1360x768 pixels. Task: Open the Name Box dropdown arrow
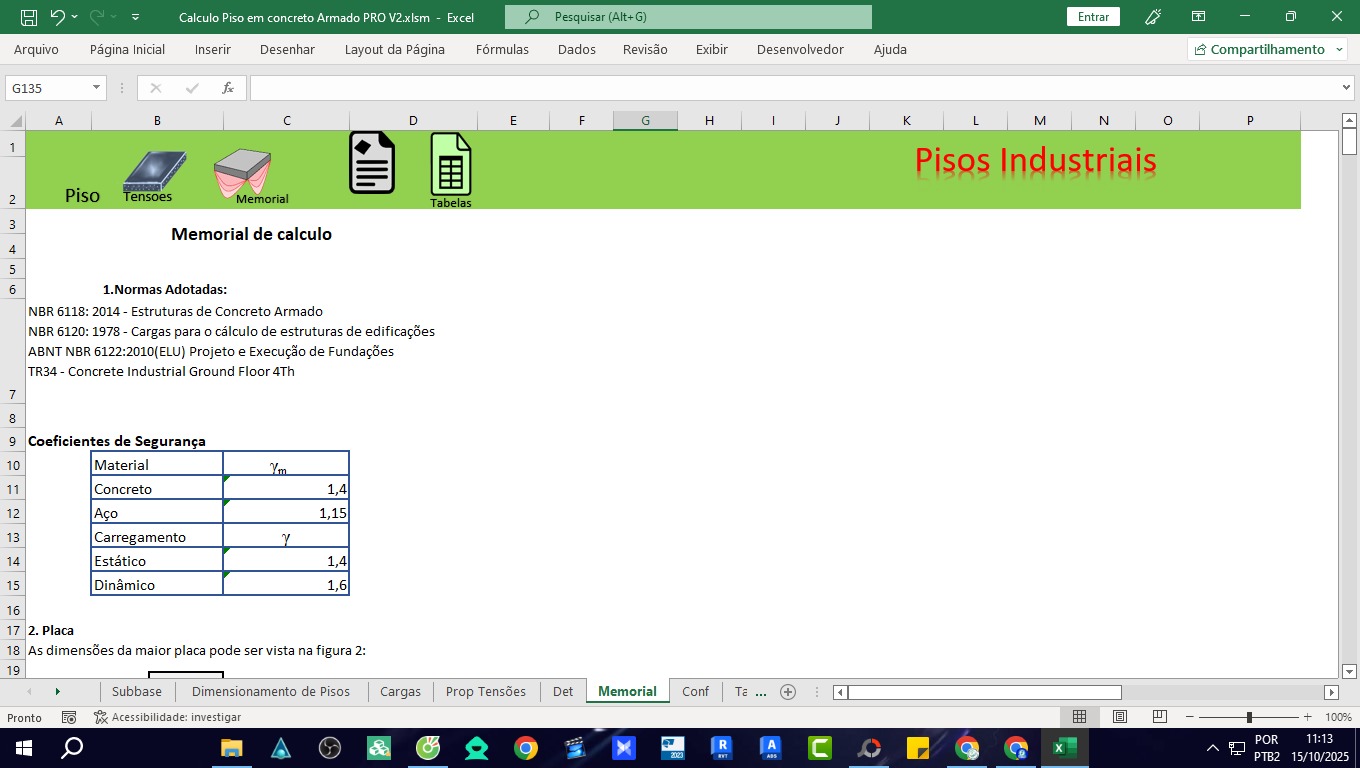pos(97,88)
